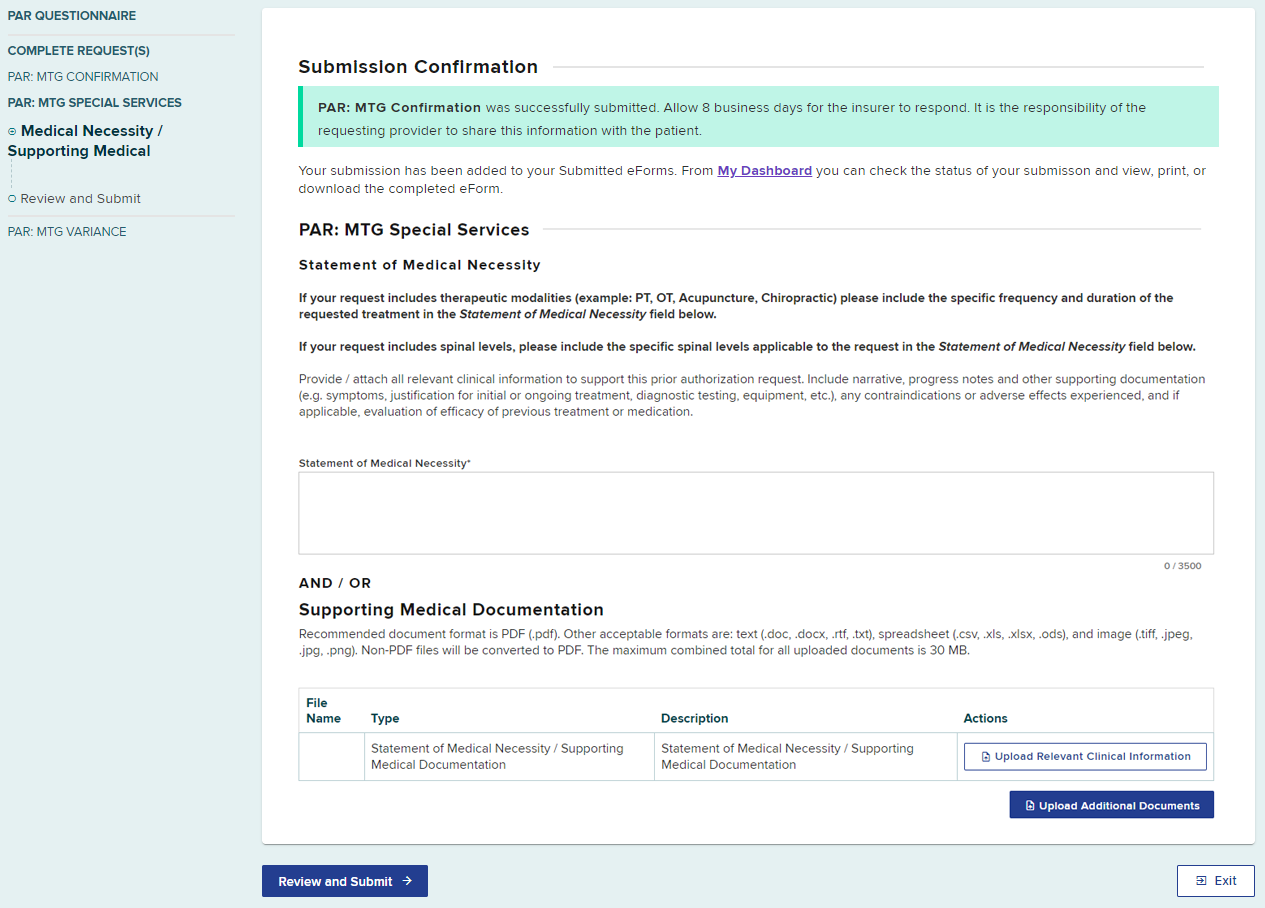This screenshot has width=1265, height=908.
Task: Open PAR Questionnaire in the sidebar
Action: 72,16
